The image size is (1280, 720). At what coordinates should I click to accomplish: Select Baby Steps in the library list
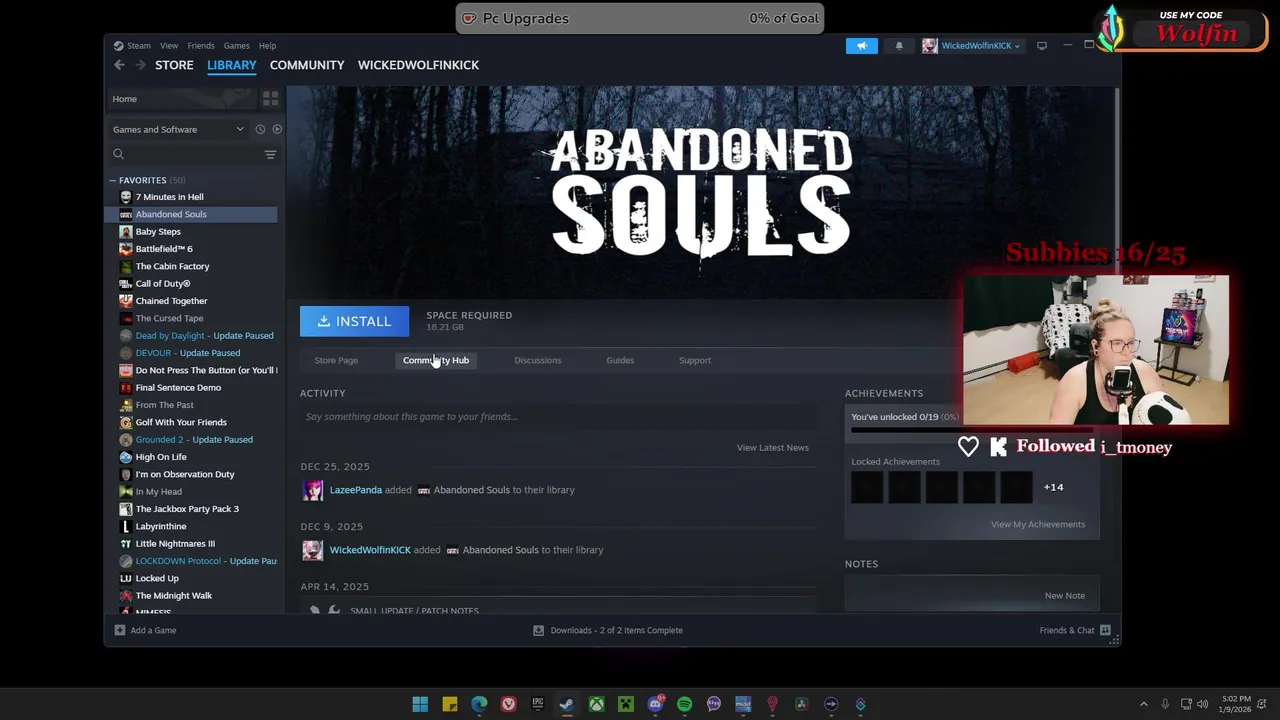pos(158,231)
